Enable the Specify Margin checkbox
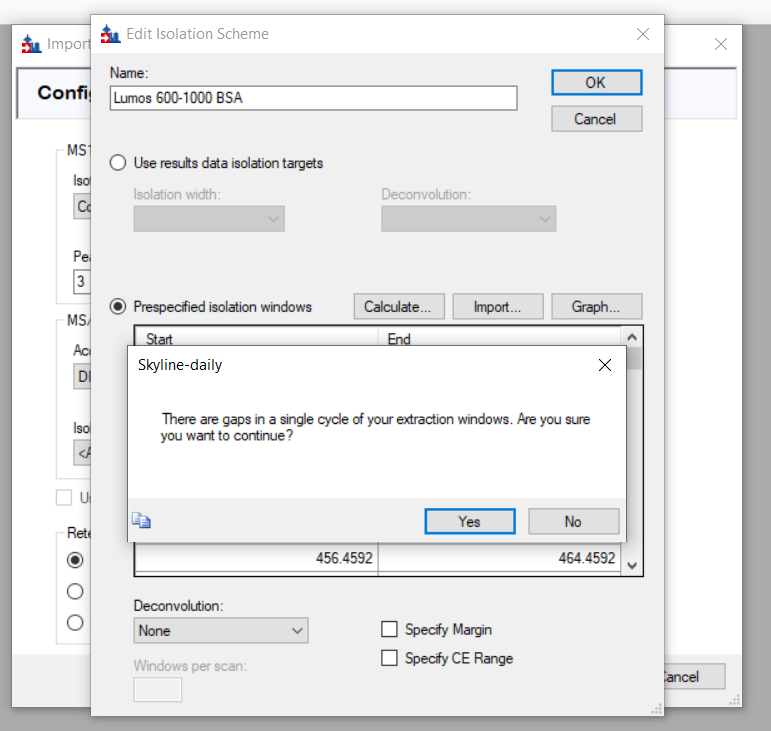The height and width of the screenshot is (731, 771). (x=390, y=630)
